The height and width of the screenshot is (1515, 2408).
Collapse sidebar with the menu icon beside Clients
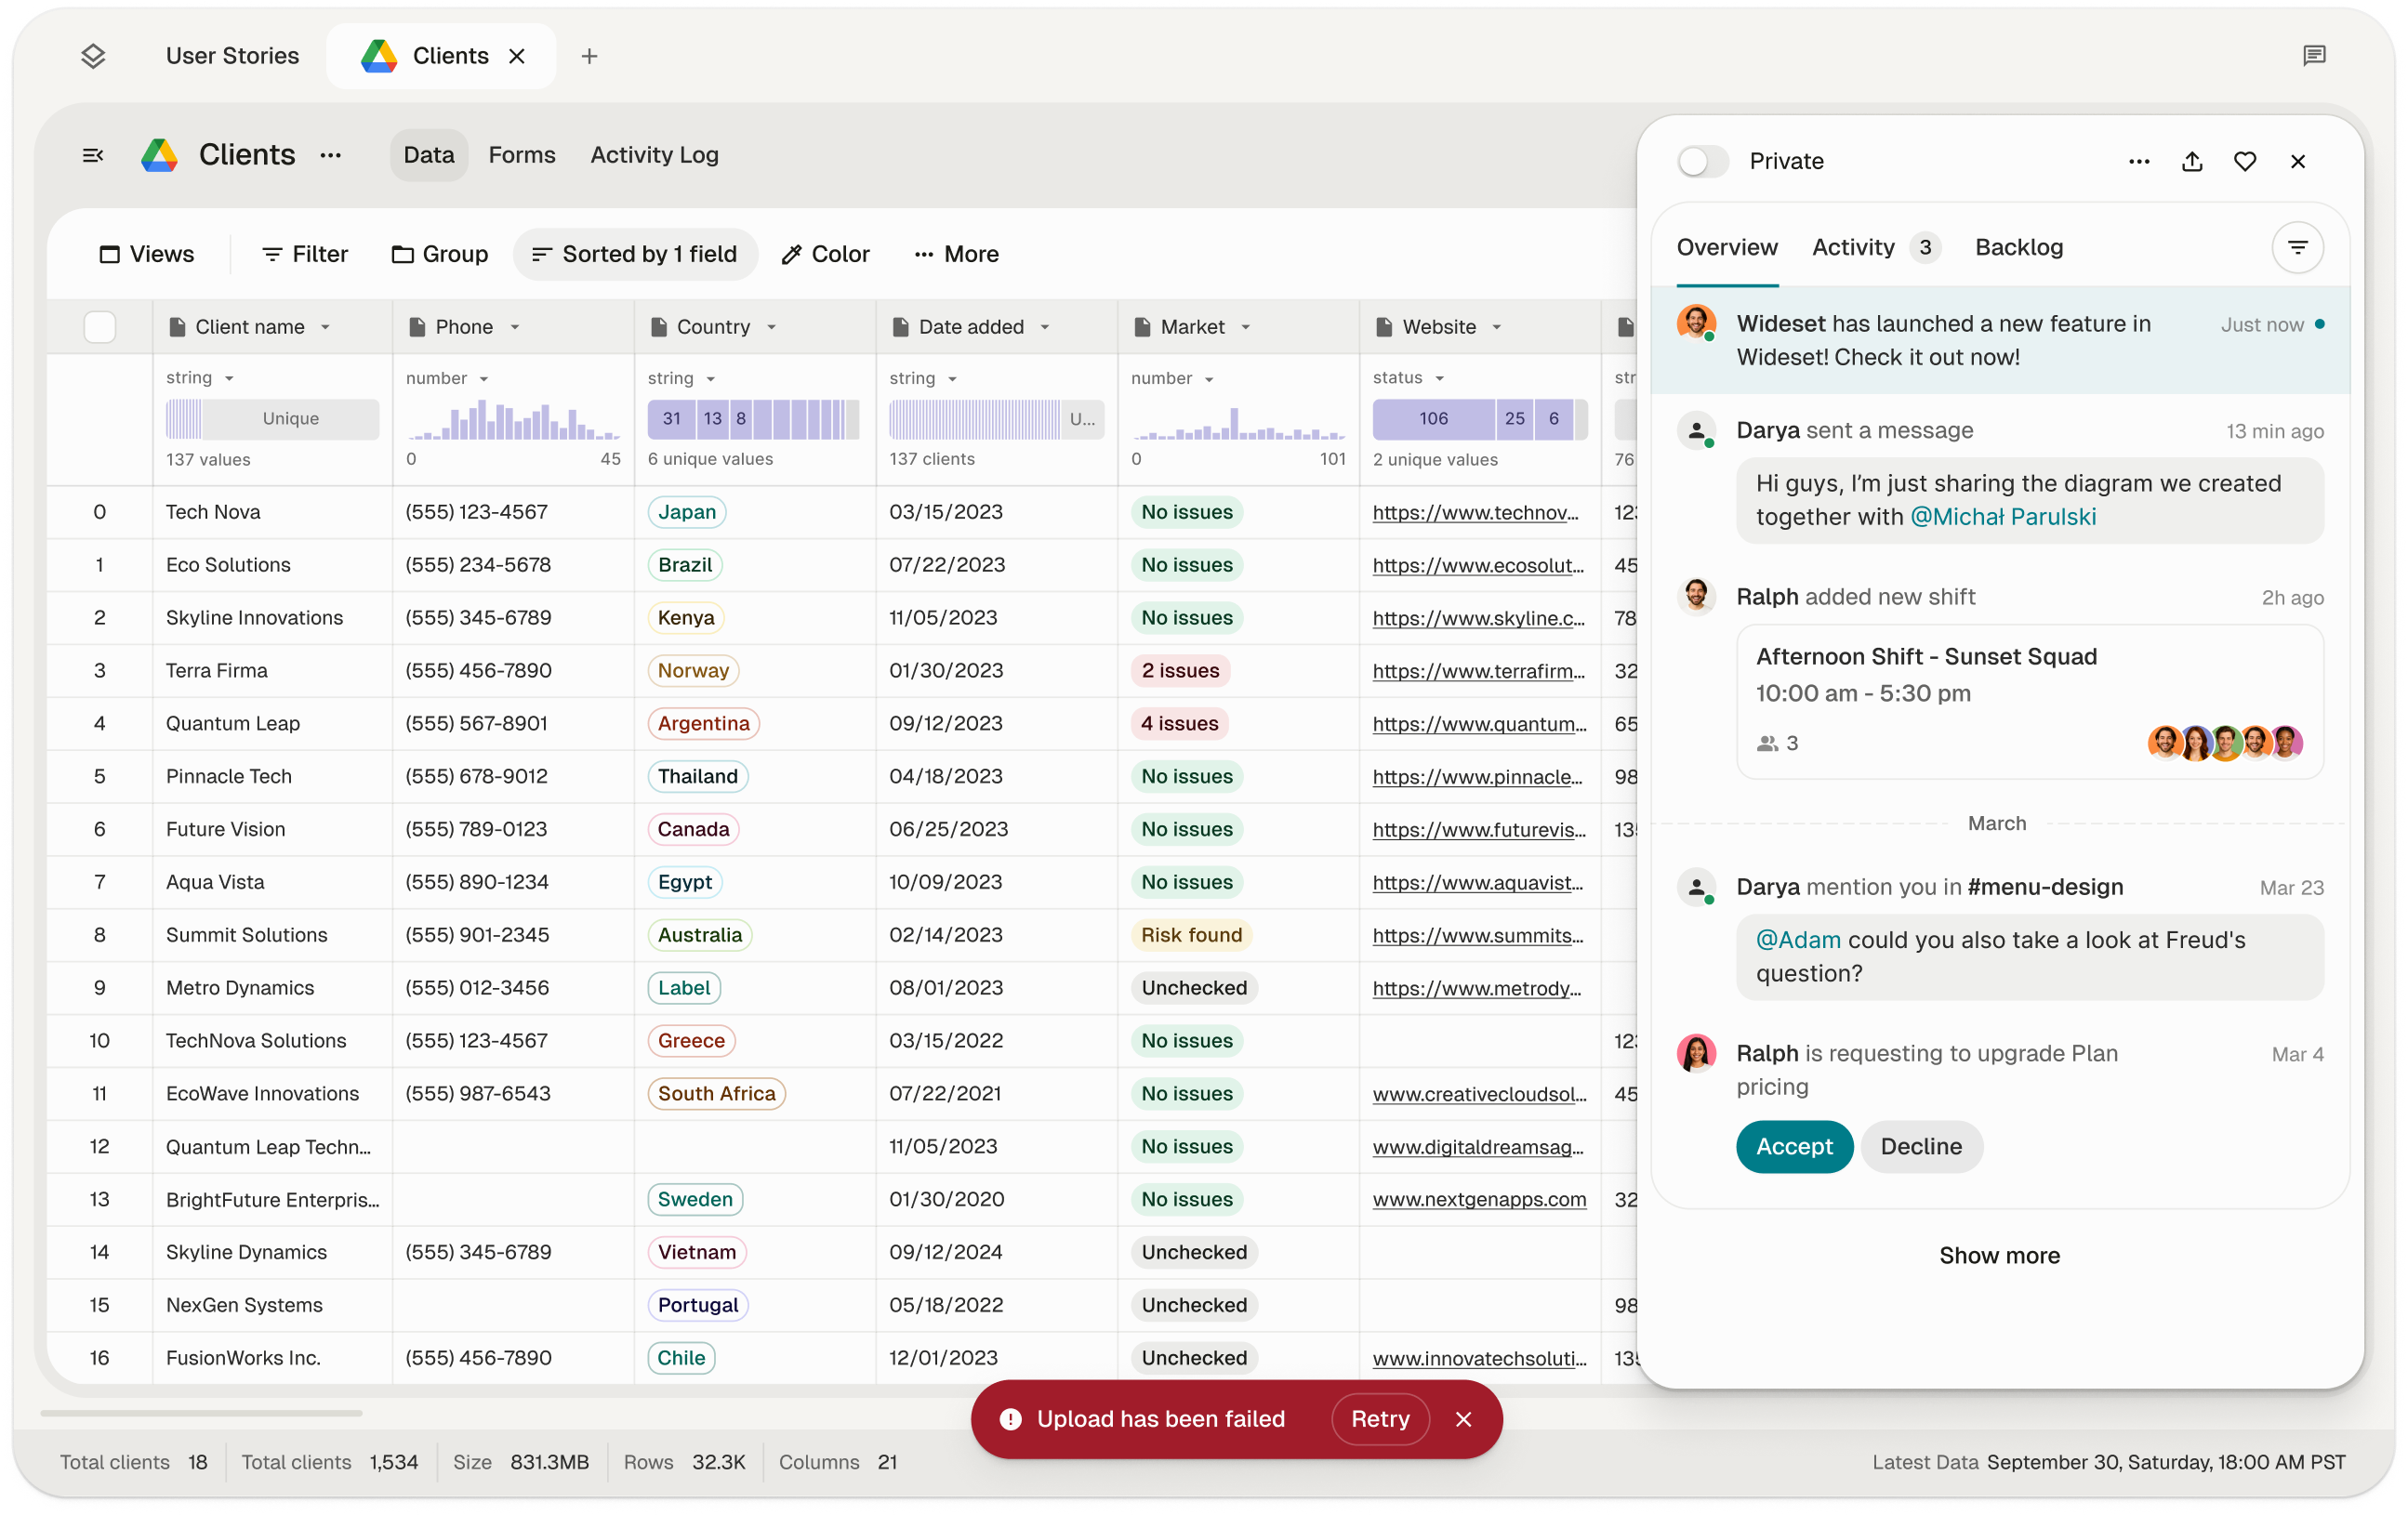[93, 155]
